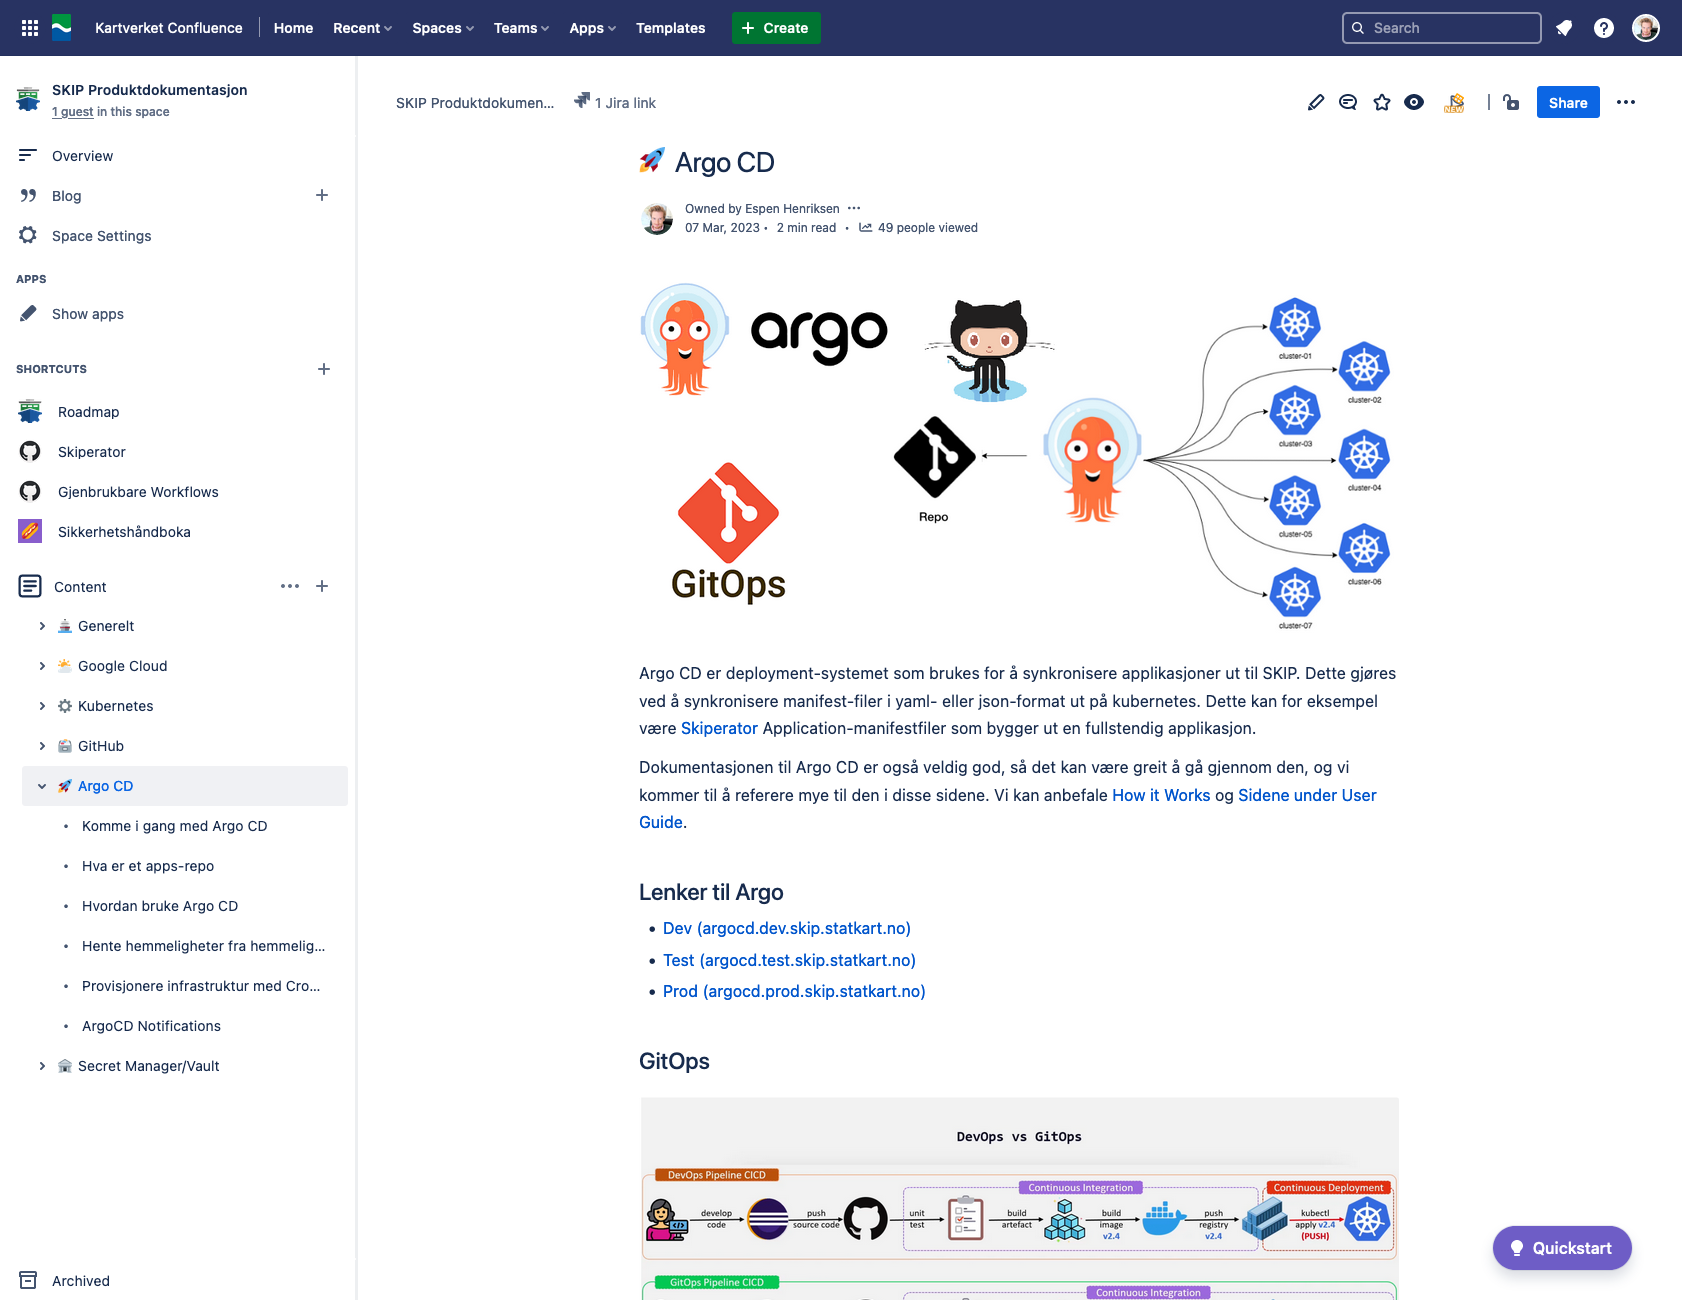This screenshot has height=1300, width=1682.
Task: Click the edit pencil icon
Action: [x=1316, y=102]
